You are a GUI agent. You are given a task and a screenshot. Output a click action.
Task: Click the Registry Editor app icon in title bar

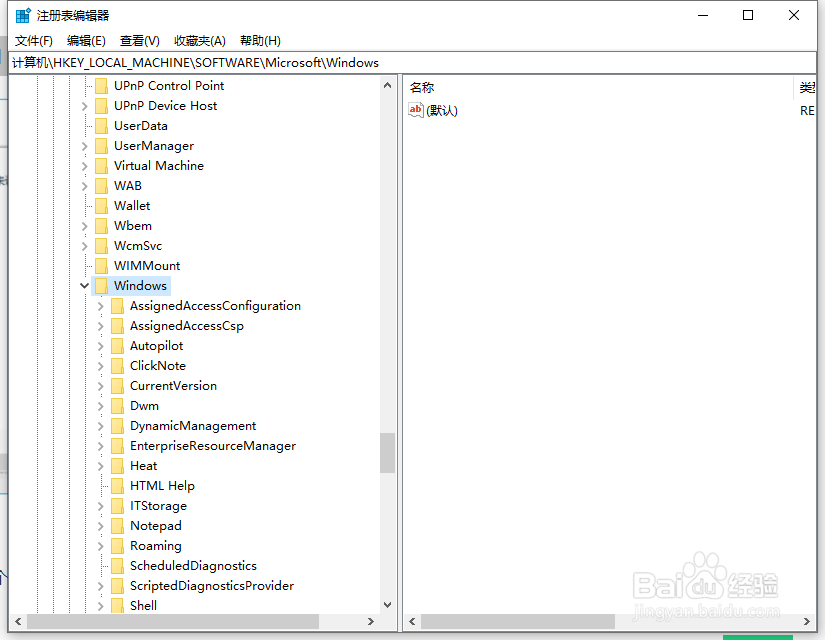click(x=23, y=16)
